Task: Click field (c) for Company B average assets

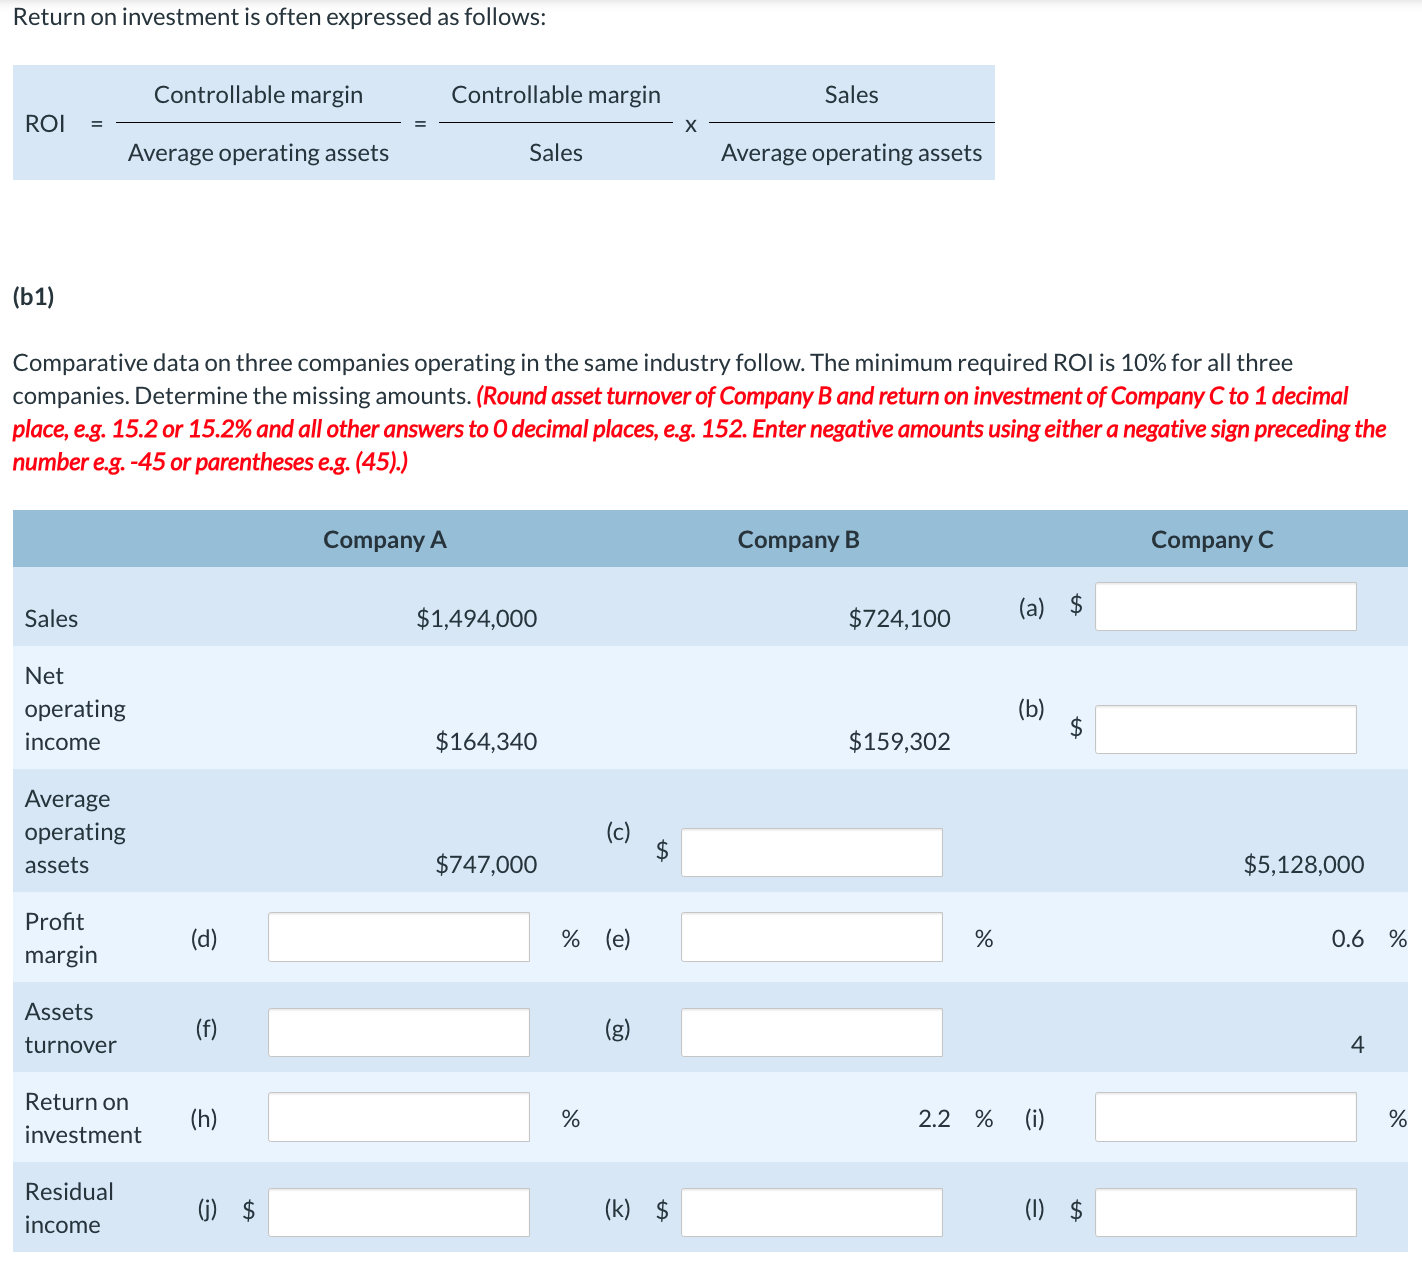Action: [x=810, y=851]
